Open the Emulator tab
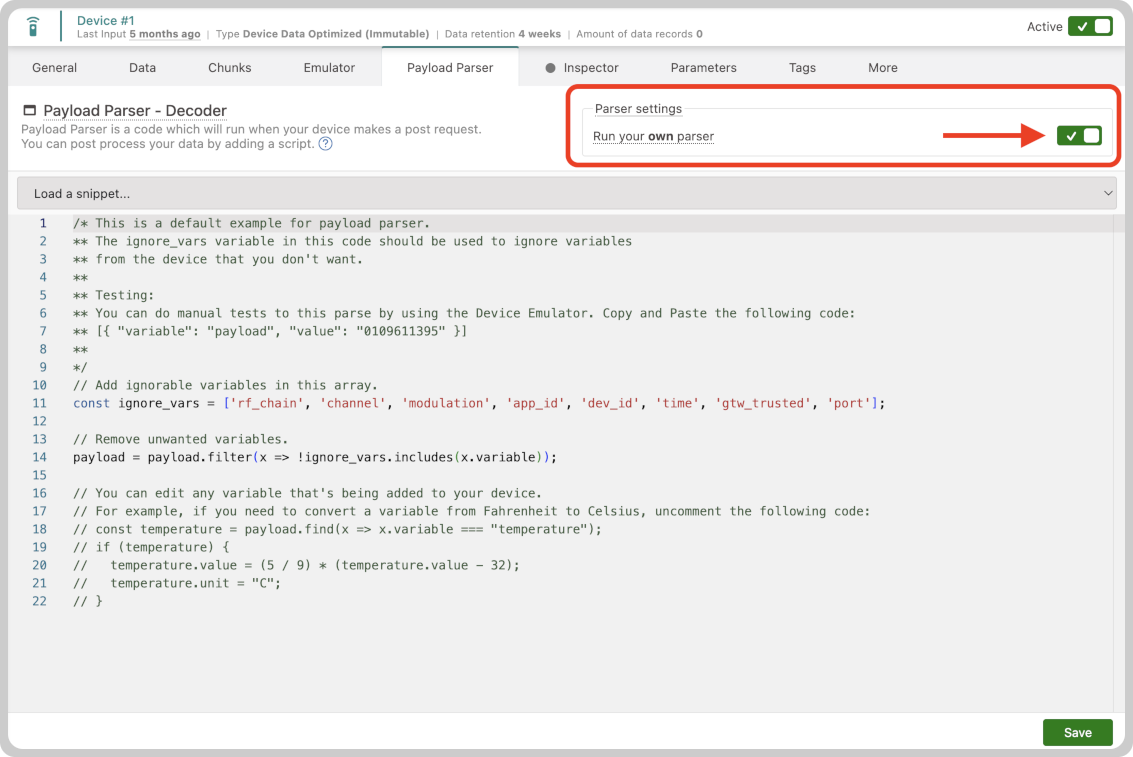The width and height of the screenshot is (1133, 757). click(x=329, y=67)
